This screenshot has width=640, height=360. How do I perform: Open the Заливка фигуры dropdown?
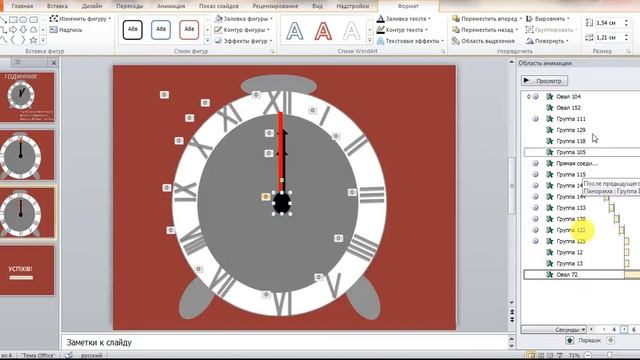(x=244, y=19)
